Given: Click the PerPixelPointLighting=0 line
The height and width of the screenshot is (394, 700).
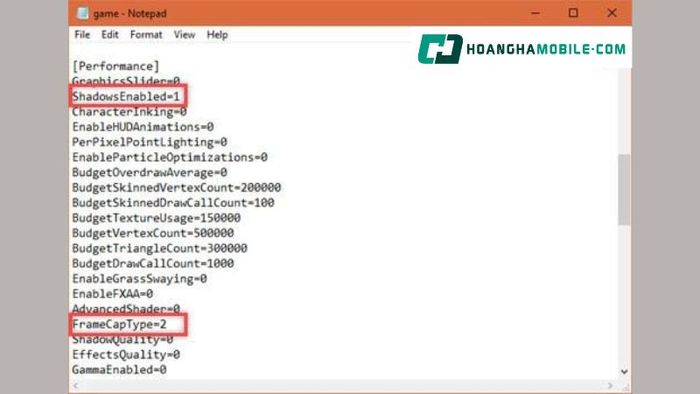Looking at the screenshot, I should (x=150, y=142).
